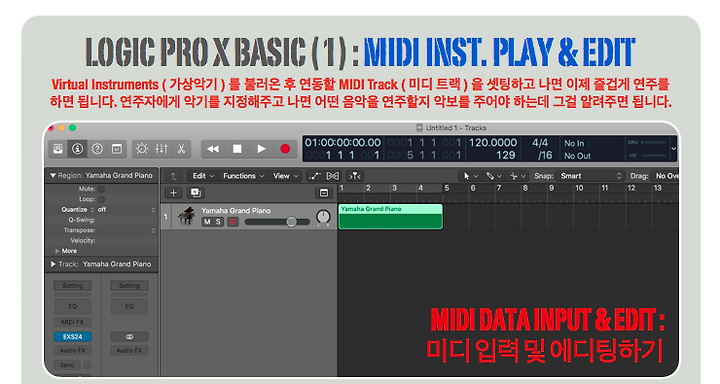Toggle Record Enable on piano track
The image size is (720, 384).
233,222
